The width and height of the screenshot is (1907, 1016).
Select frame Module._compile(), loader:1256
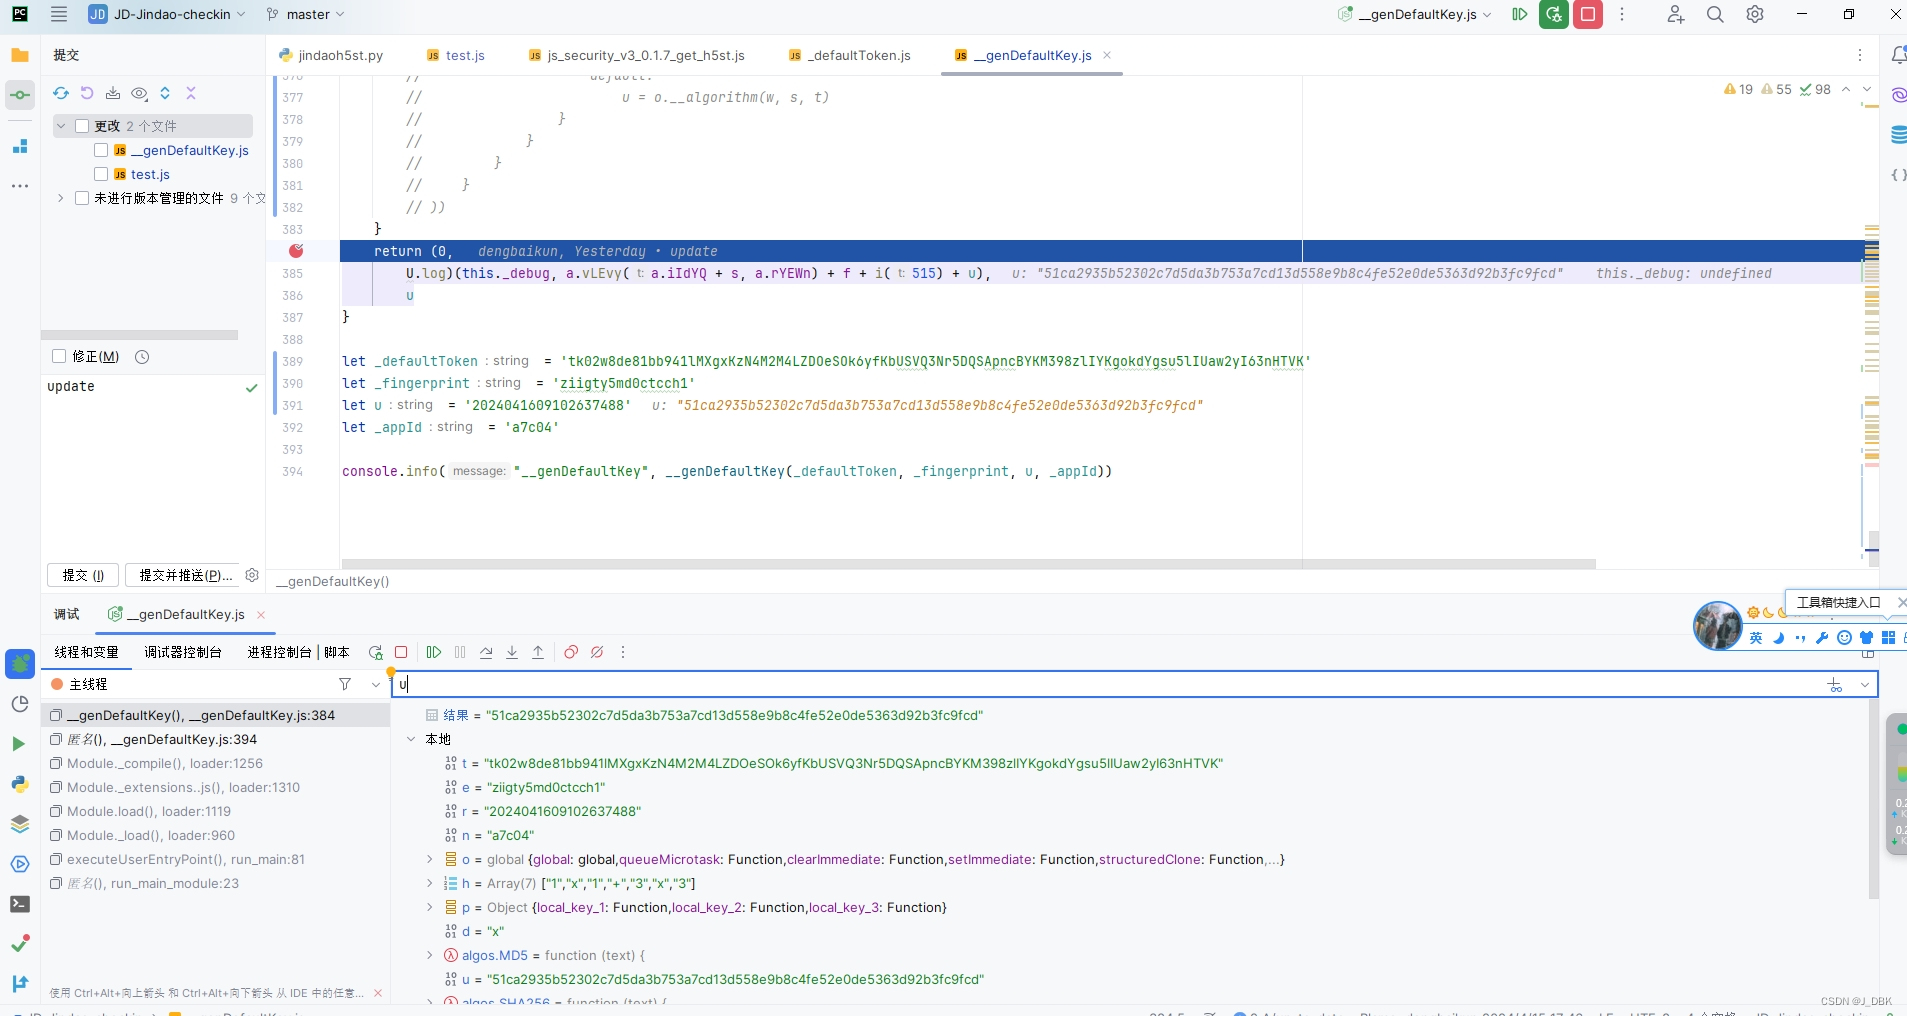coord(216,763)
